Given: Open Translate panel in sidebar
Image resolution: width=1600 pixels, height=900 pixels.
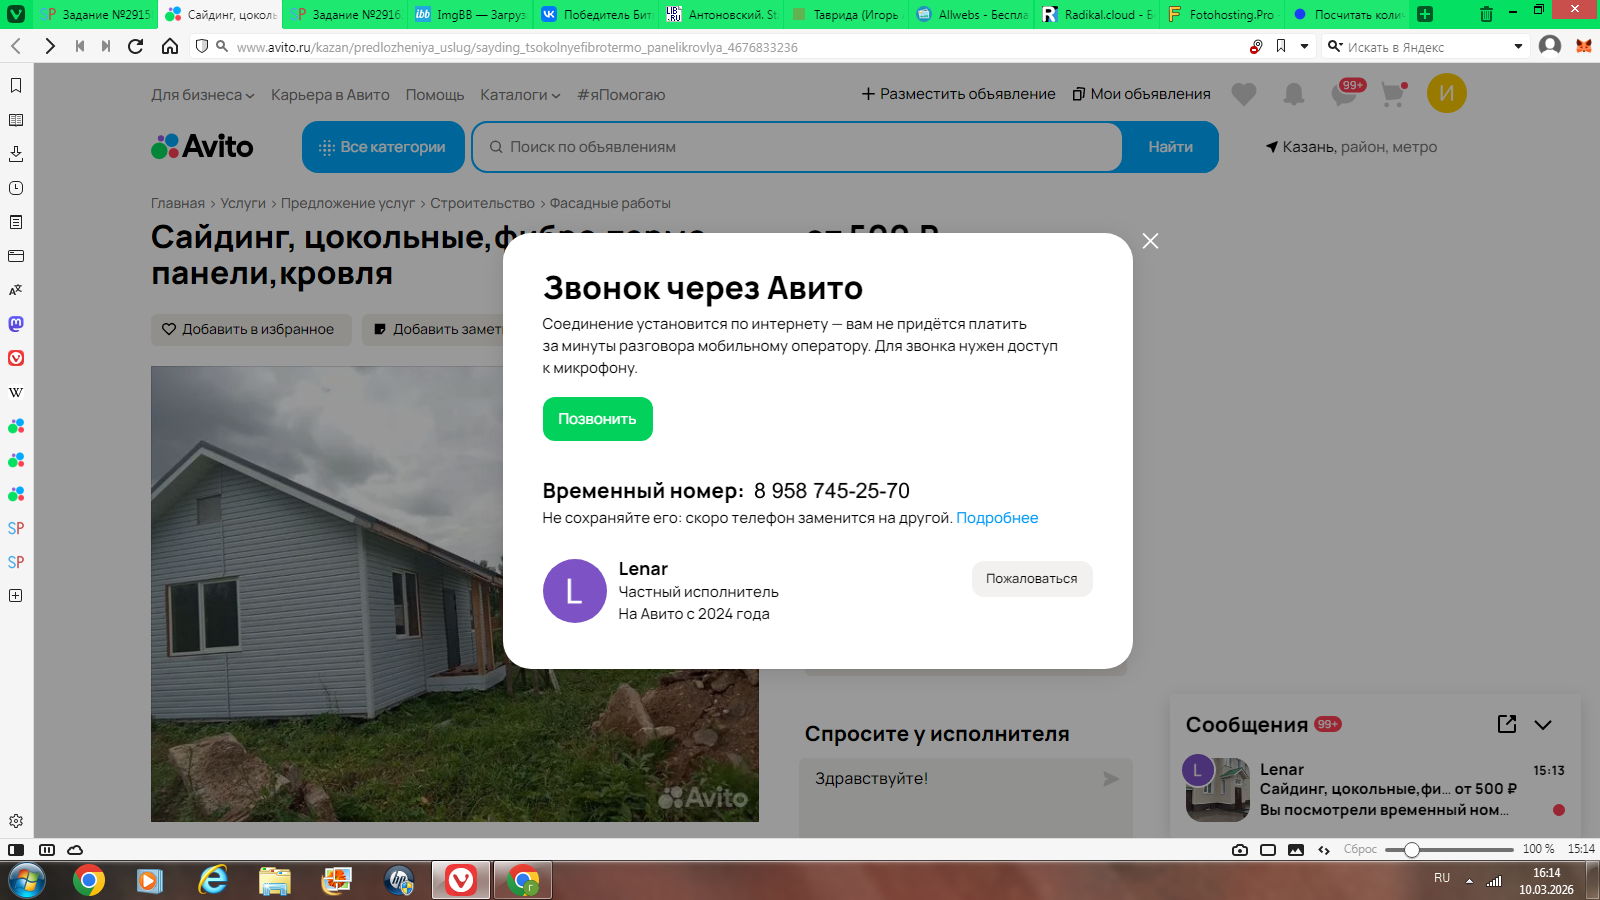Looking at the screenshot, I should coord(16,290).
